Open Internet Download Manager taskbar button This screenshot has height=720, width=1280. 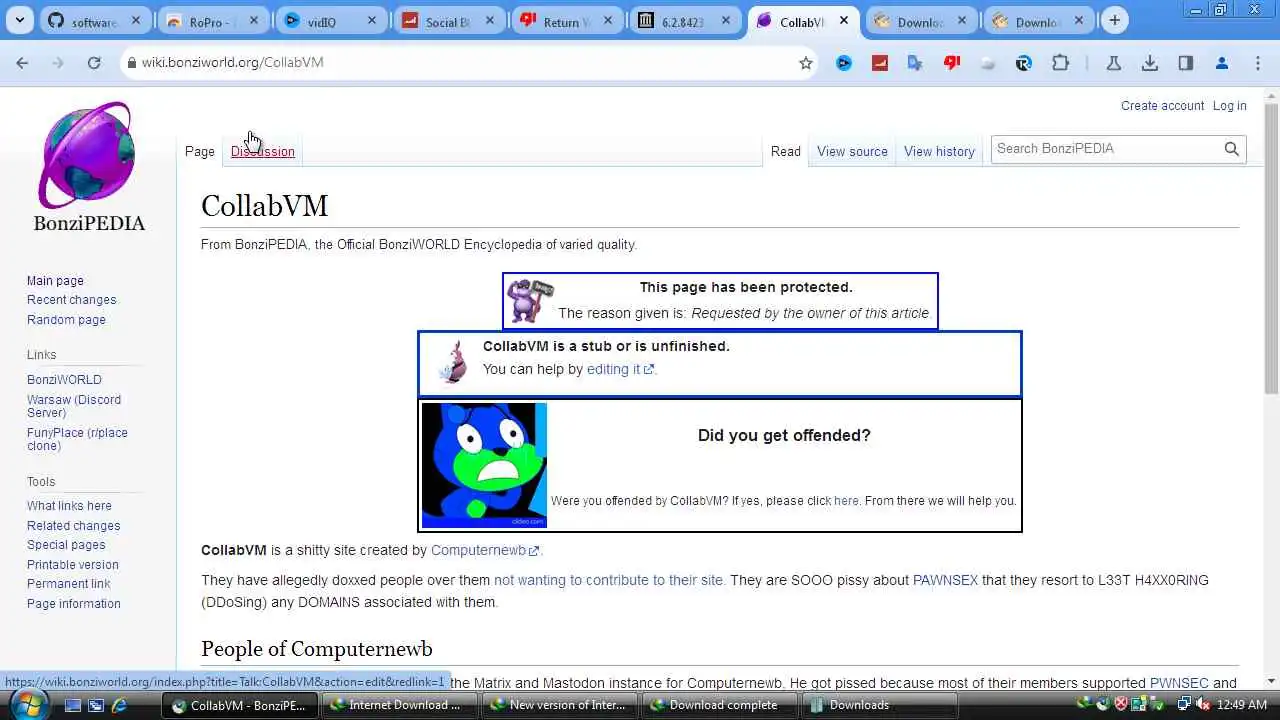coord(399,705)
